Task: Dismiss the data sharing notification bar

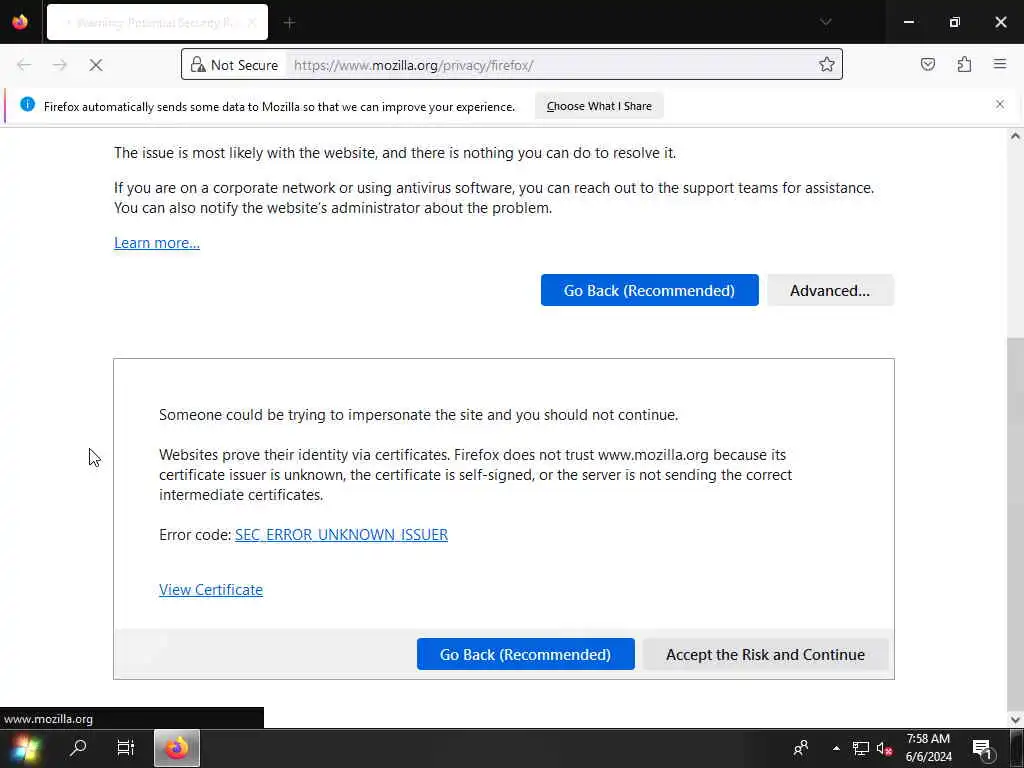Action: [1000, 104]
